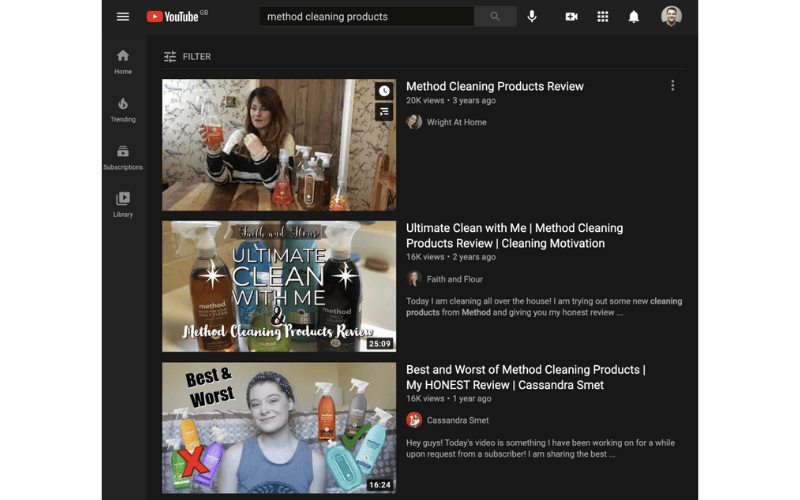
Task: Click description starting 'Hey guys! Today's video'
Action: pyautogui.click(x=540, y=448)
